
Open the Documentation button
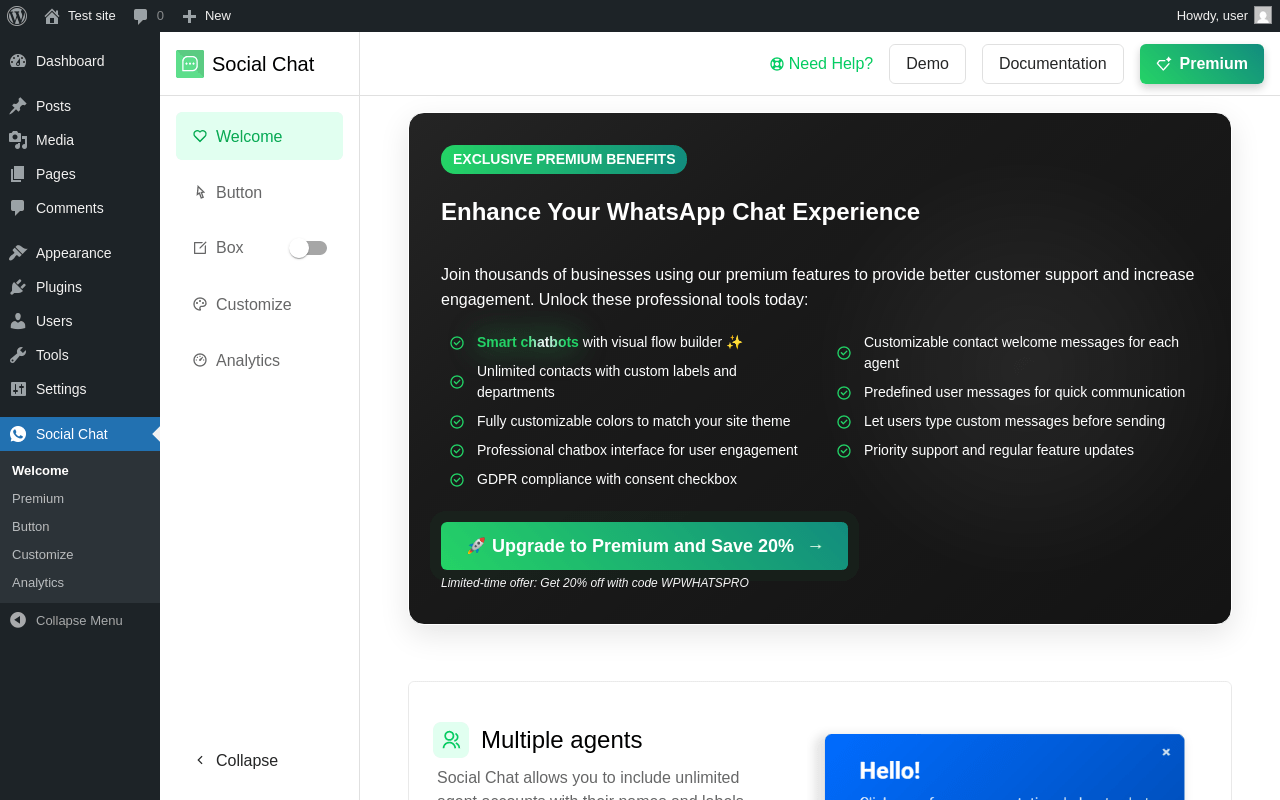pos(1052,64)
